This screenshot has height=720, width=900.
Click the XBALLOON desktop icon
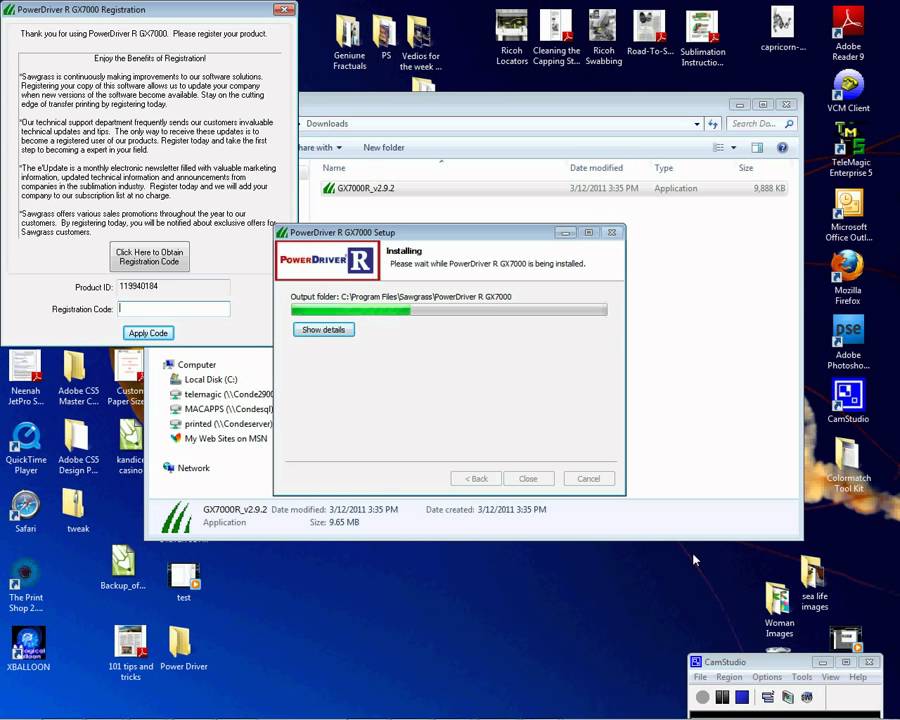click(28, 649)
